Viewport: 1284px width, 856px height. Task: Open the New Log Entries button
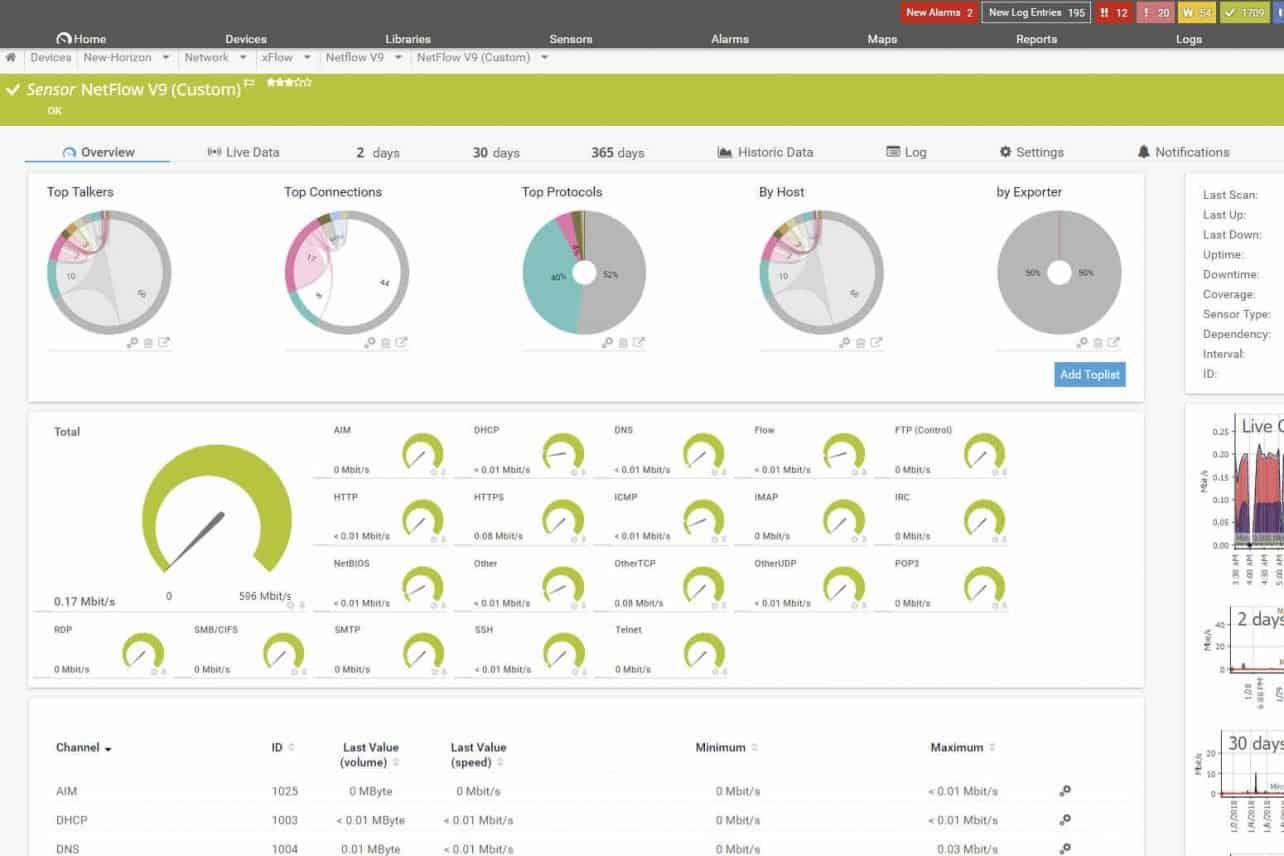tap(1035, 12)
